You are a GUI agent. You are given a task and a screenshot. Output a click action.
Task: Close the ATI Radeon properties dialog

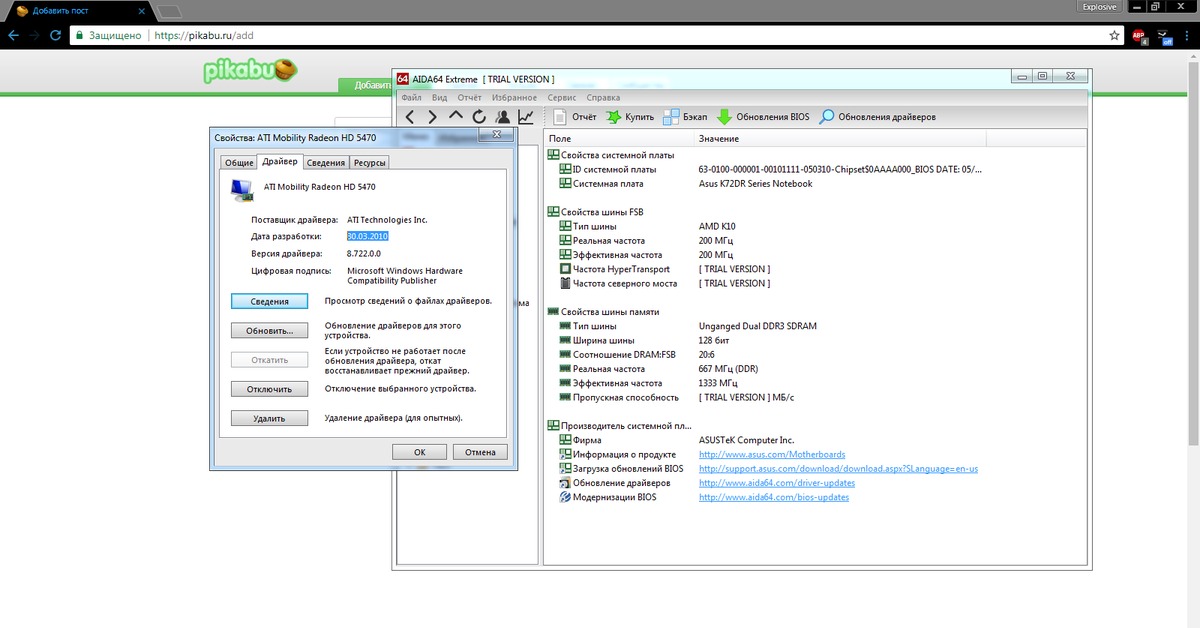point(494,134)
